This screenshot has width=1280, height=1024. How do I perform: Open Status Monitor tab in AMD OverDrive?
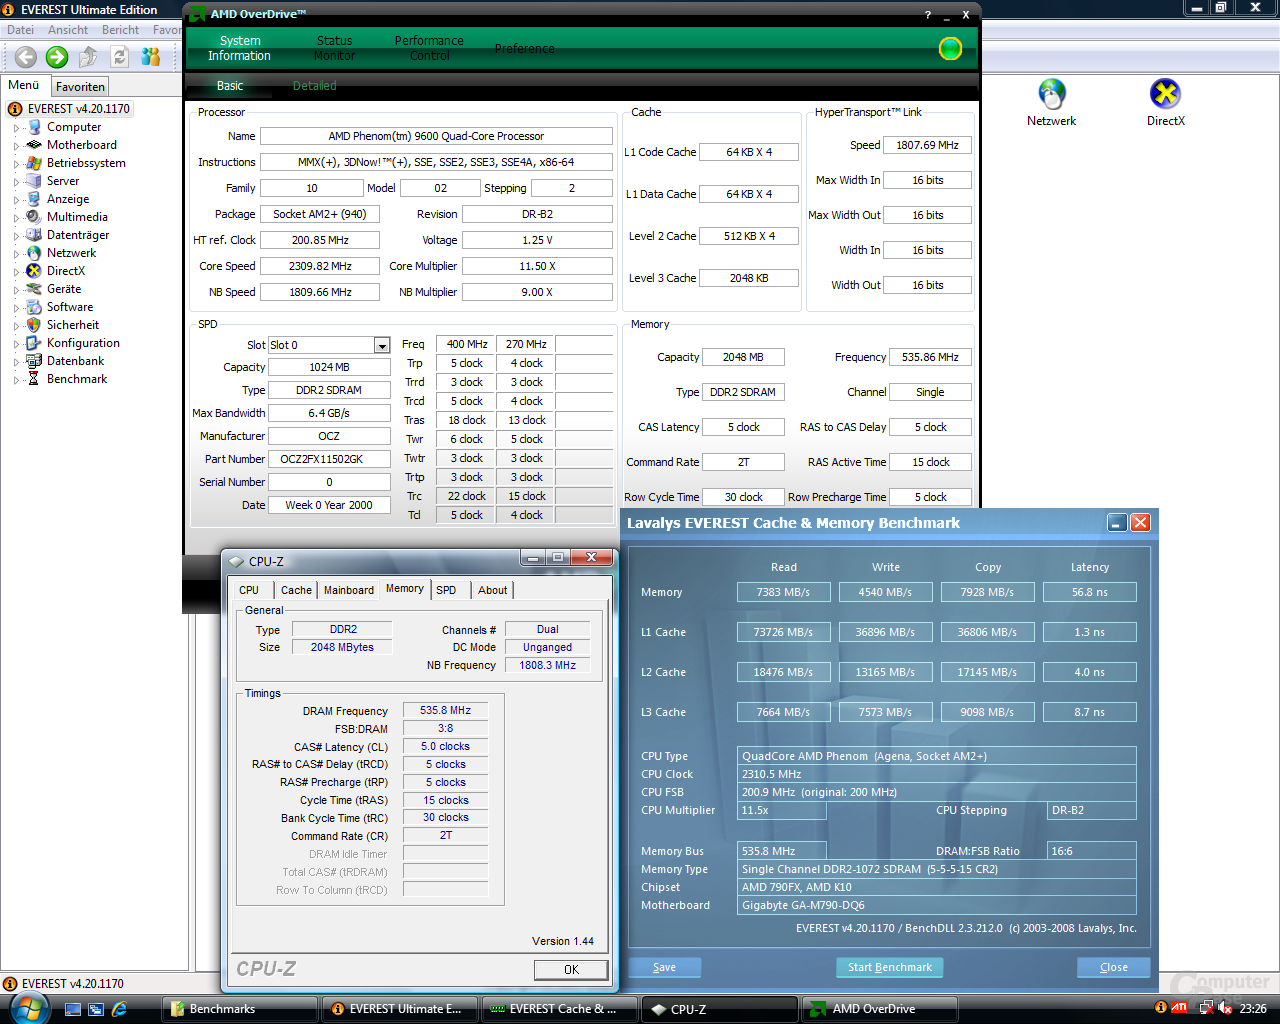(334, 48)
